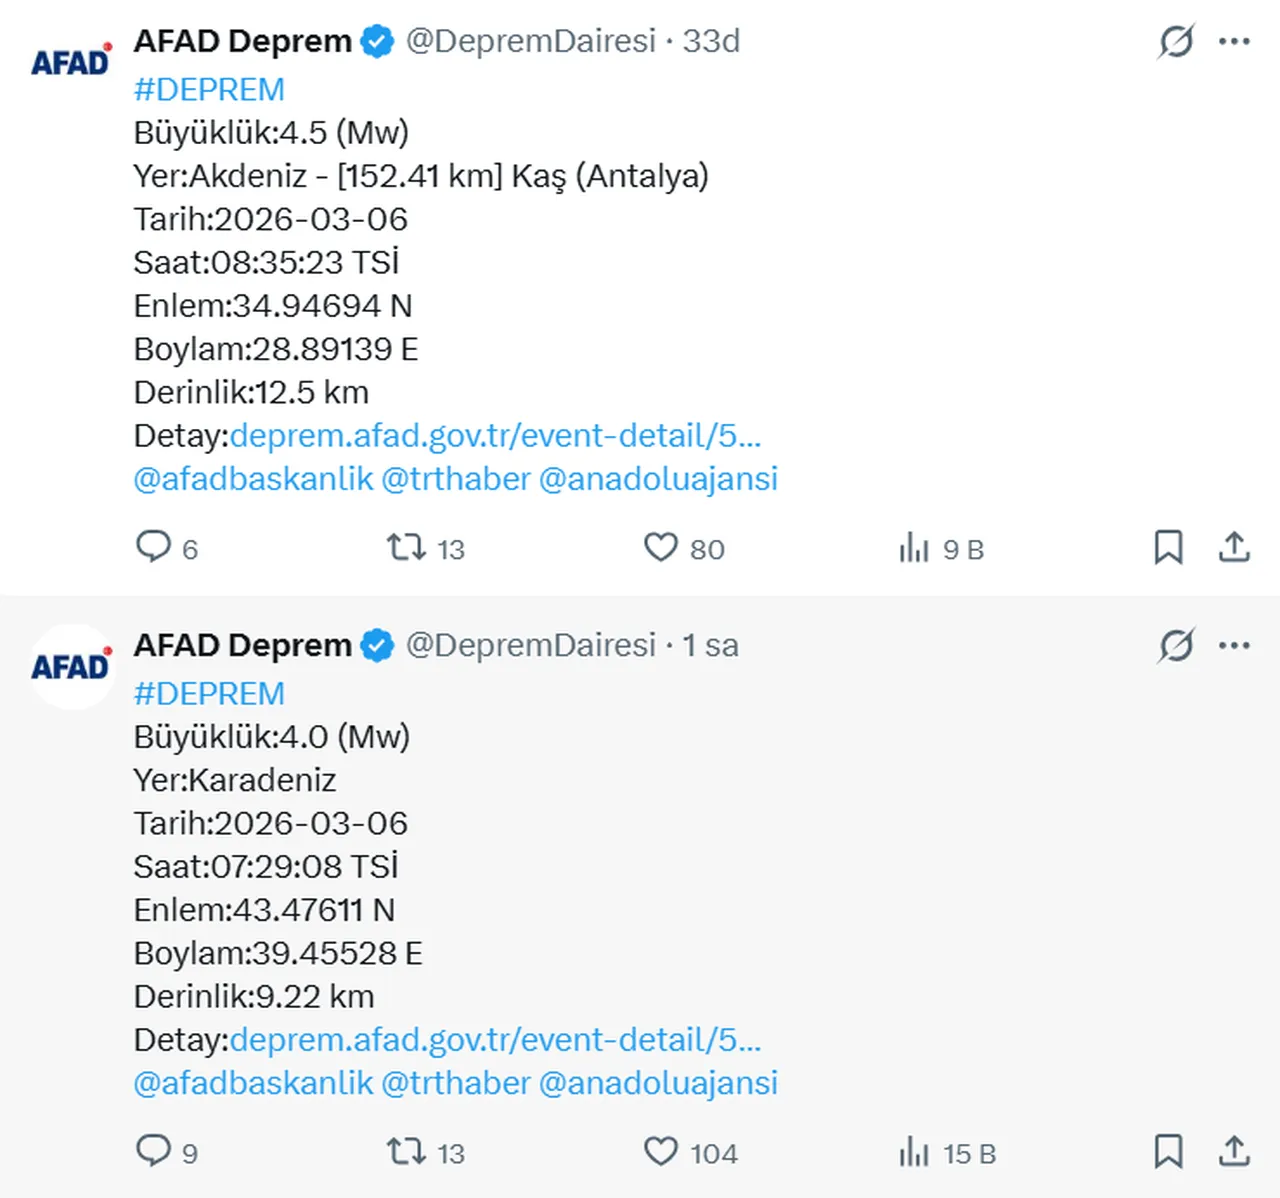Toggle retweet on the 13-retweet bottom post

coord(404,1152)
